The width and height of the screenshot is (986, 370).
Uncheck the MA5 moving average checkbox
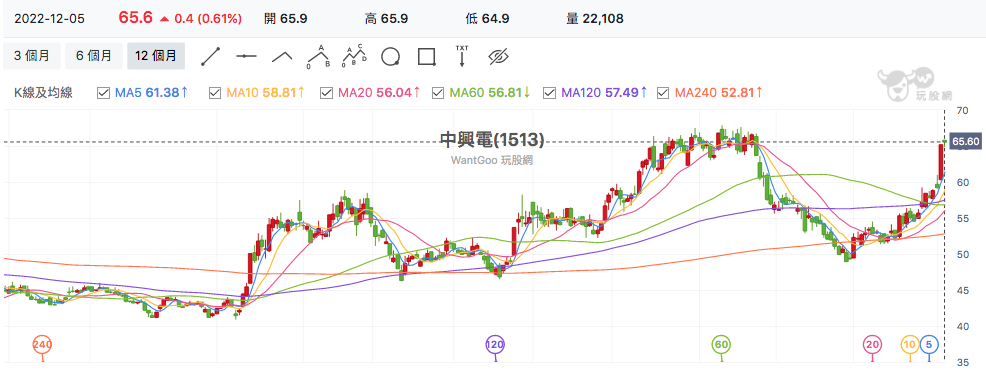[104, 93]
